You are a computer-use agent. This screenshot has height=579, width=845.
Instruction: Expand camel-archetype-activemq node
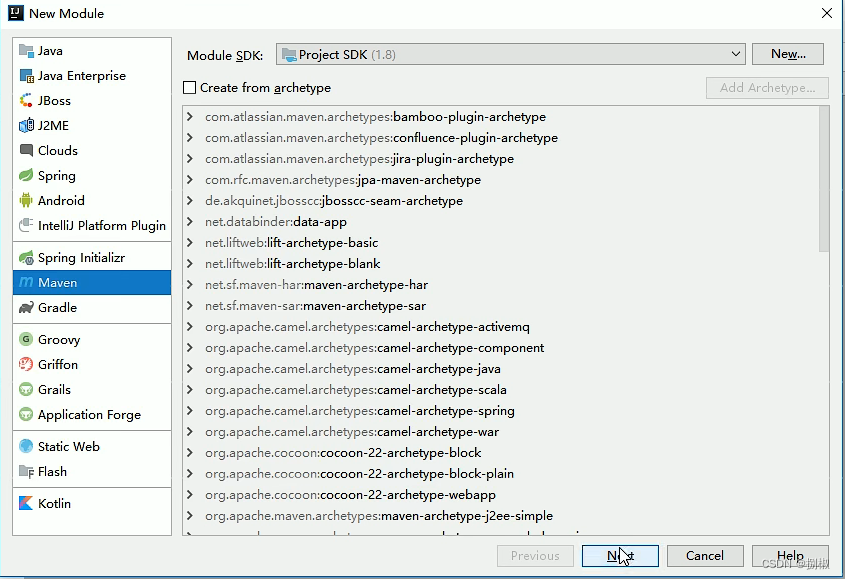(190, 327)
